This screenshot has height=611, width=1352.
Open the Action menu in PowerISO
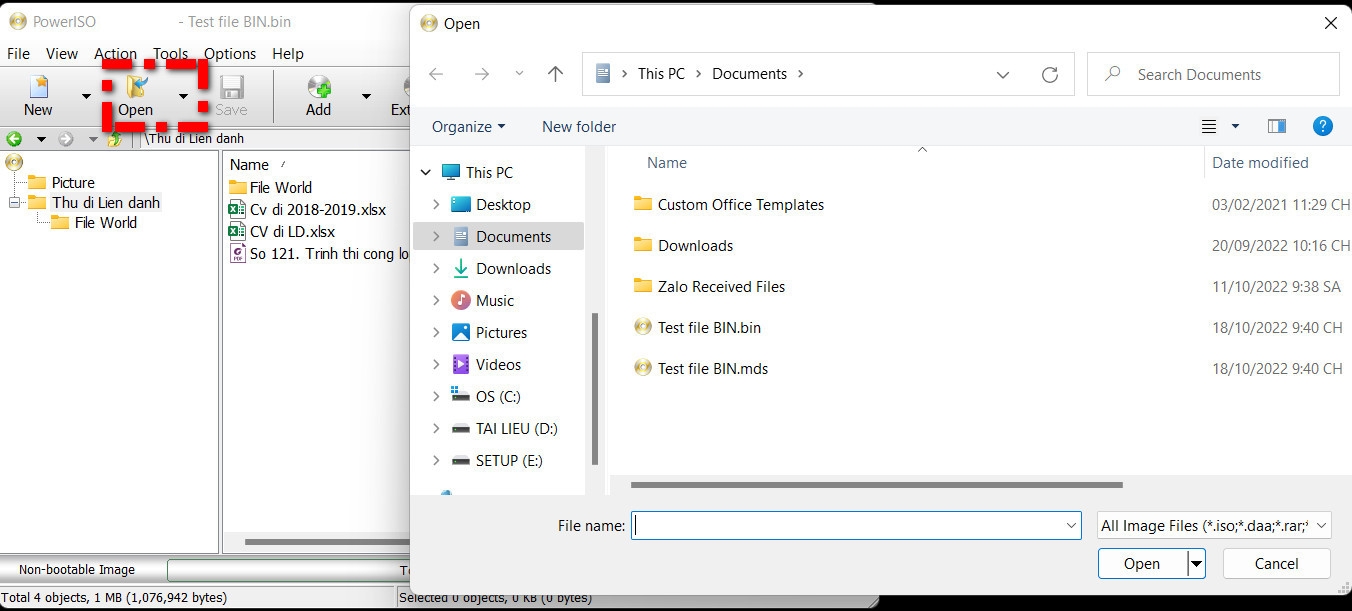116,54
